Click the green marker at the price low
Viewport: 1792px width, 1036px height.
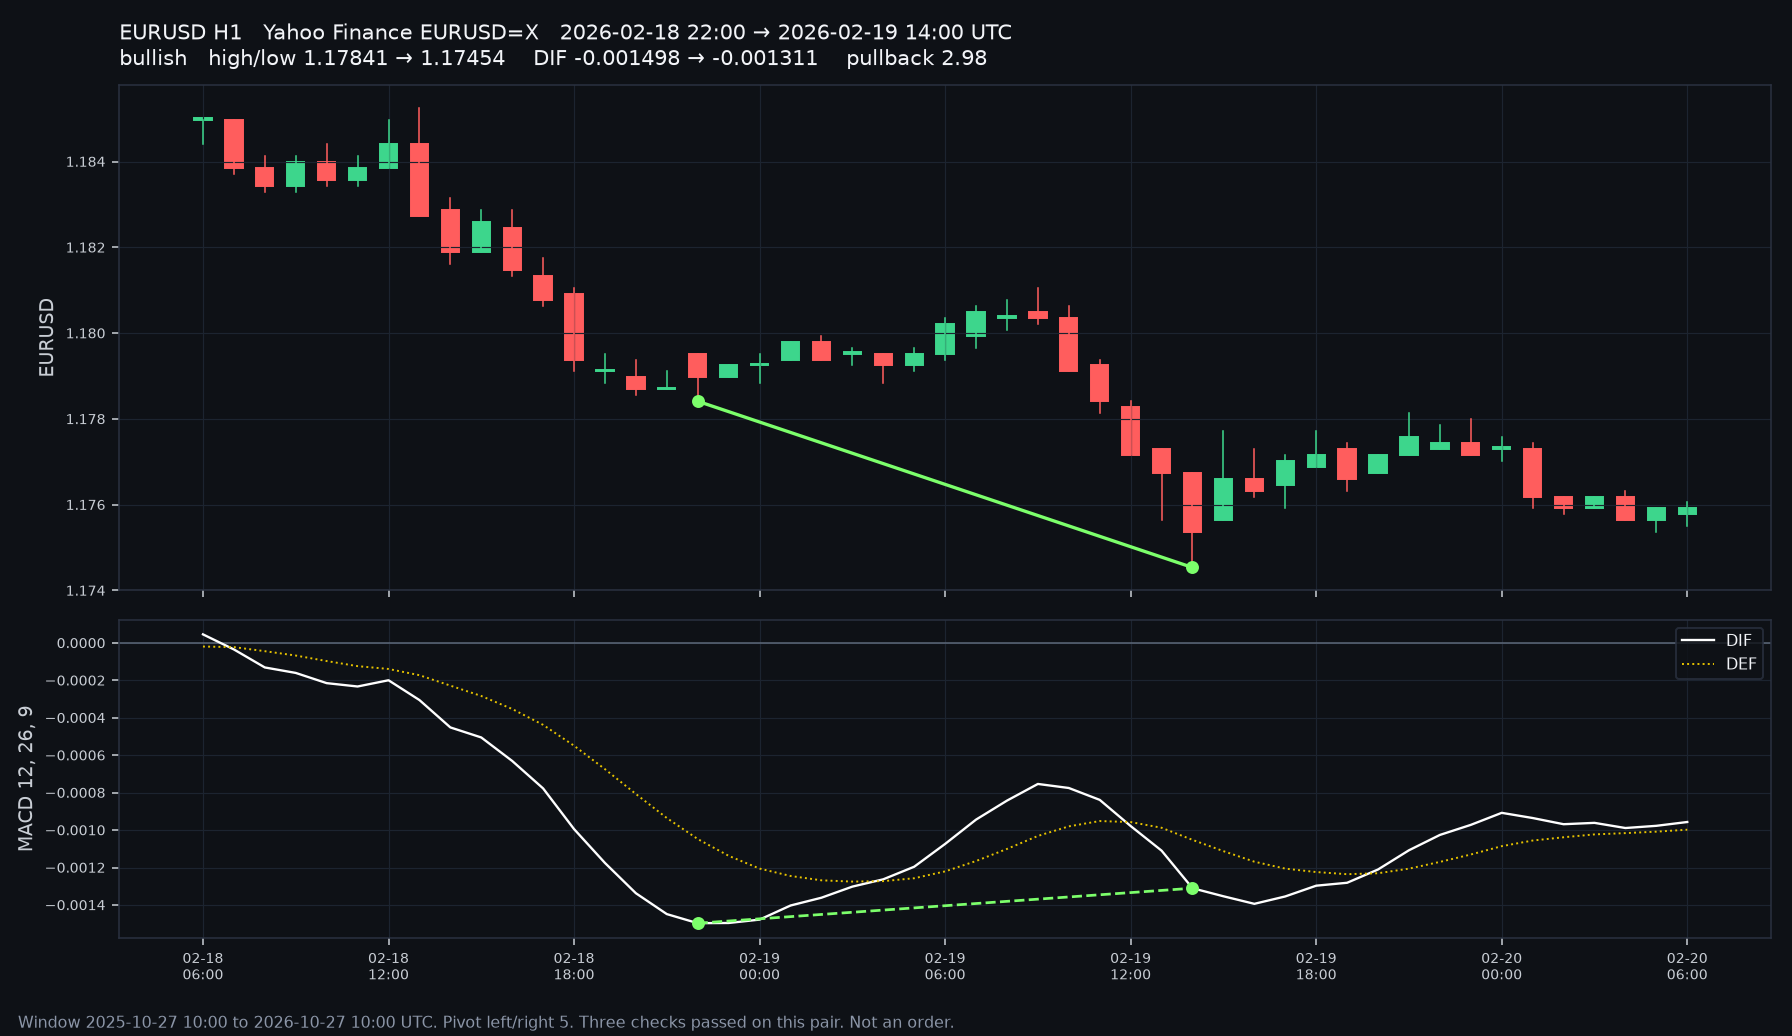1192,567
